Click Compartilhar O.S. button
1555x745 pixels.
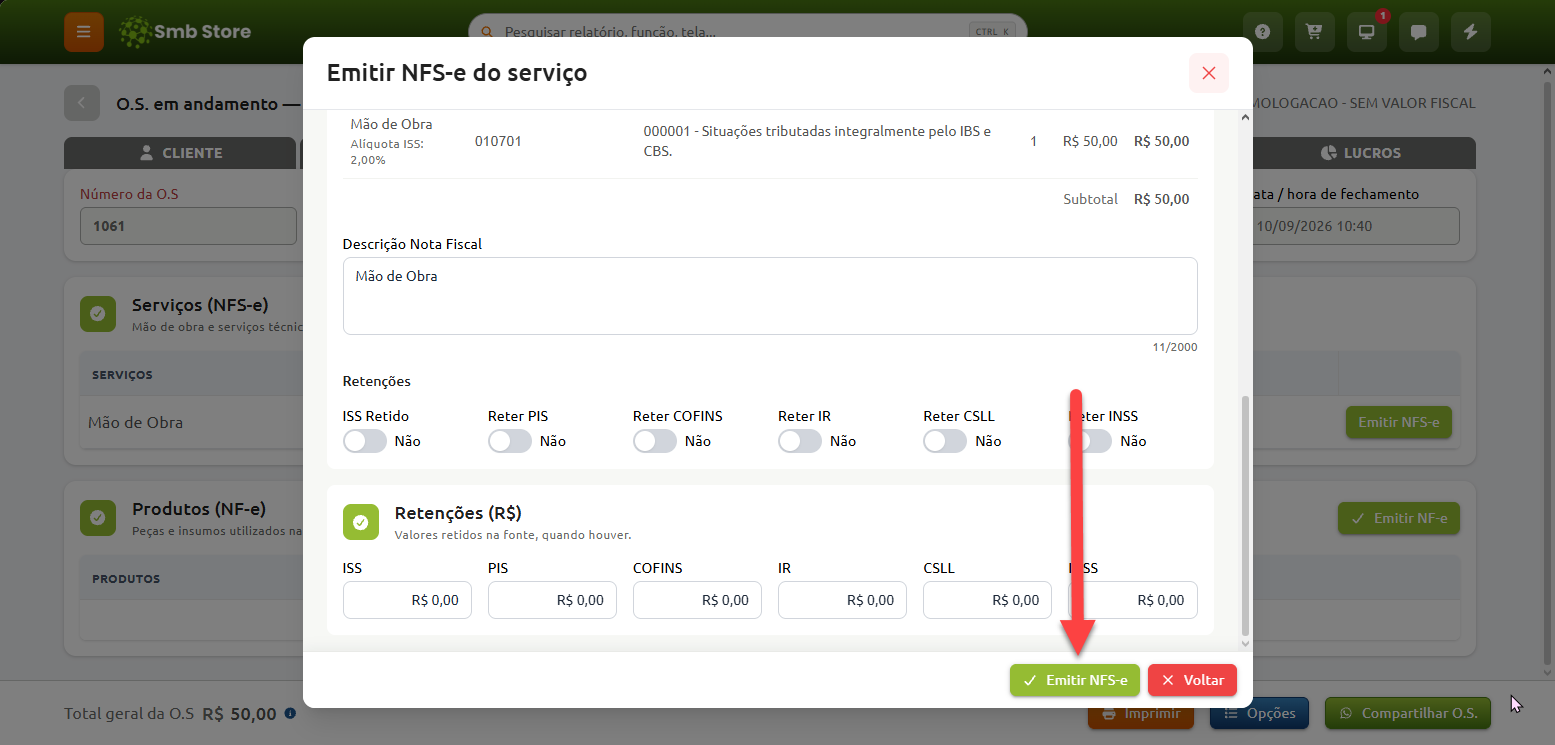pyautogui.click(x=1408, y=714)
